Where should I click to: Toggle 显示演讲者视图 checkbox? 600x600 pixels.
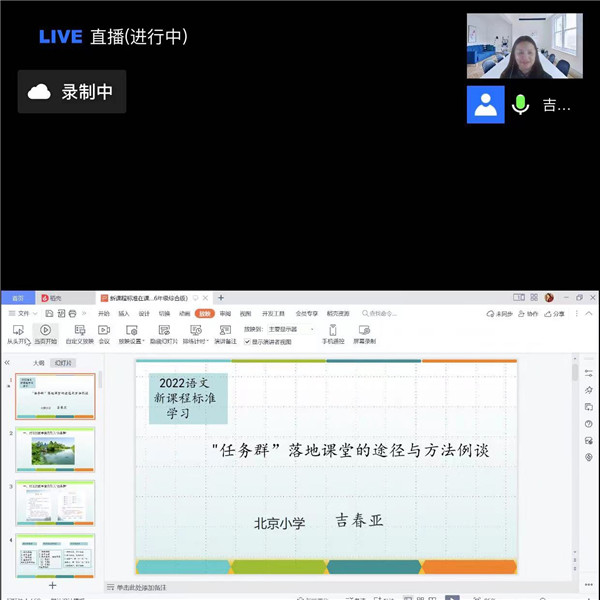point(247,342)
